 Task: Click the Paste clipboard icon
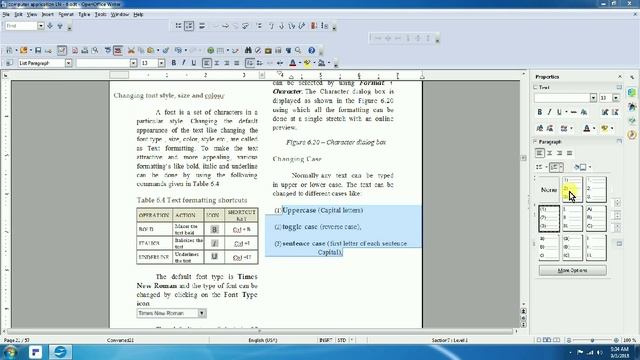(x=151, y=50)
